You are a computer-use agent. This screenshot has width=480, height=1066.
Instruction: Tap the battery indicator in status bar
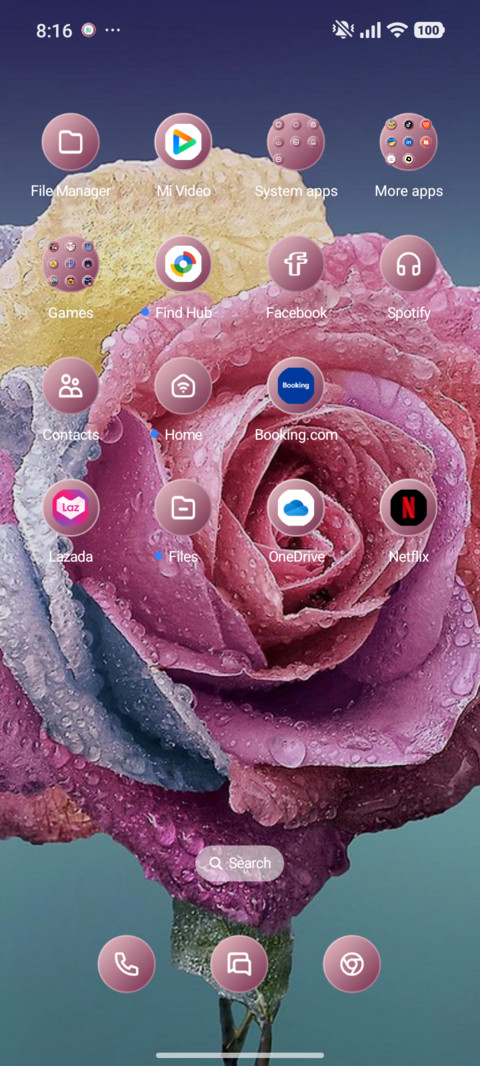coord(429,30)
